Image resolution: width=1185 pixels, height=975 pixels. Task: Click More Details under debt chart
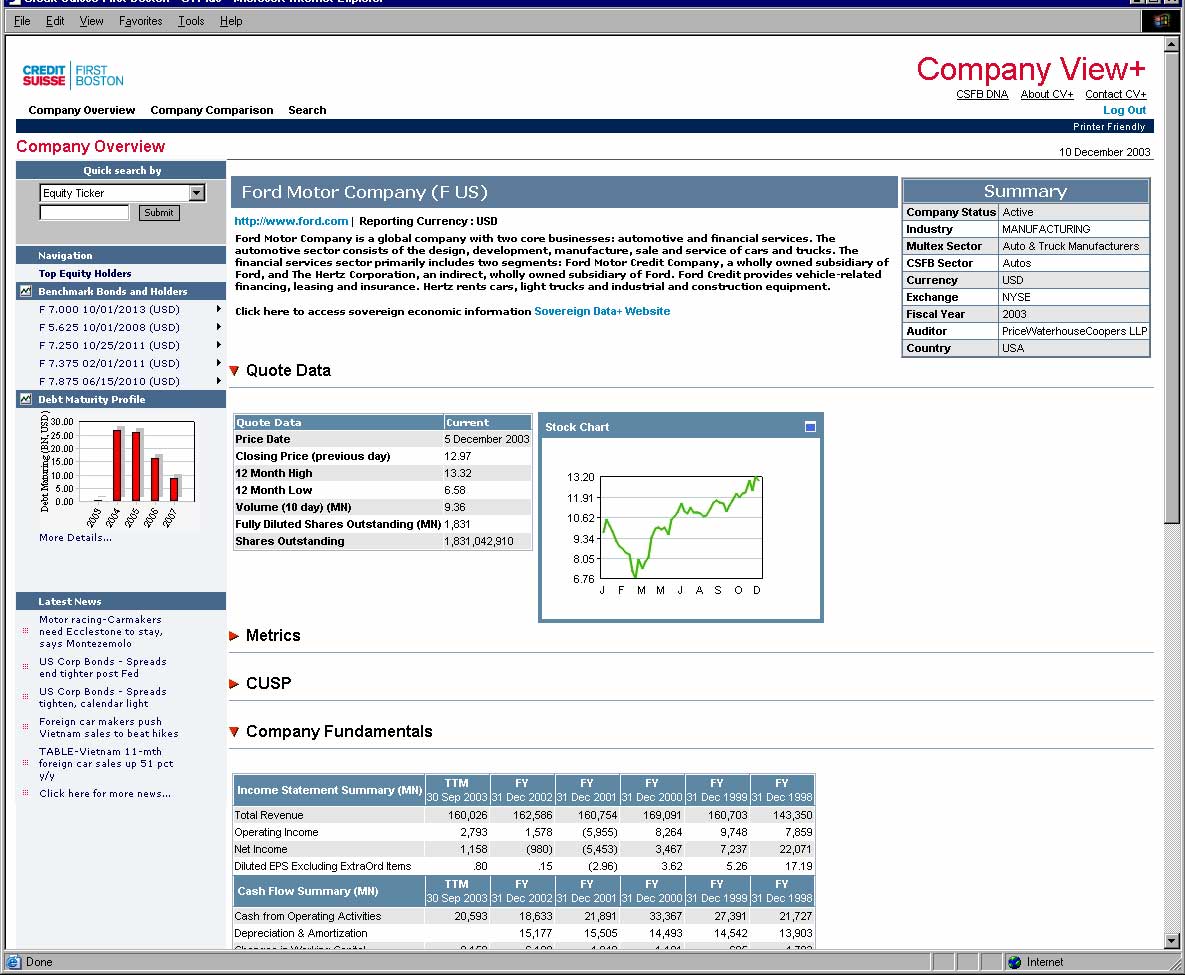tap(75, 537)
